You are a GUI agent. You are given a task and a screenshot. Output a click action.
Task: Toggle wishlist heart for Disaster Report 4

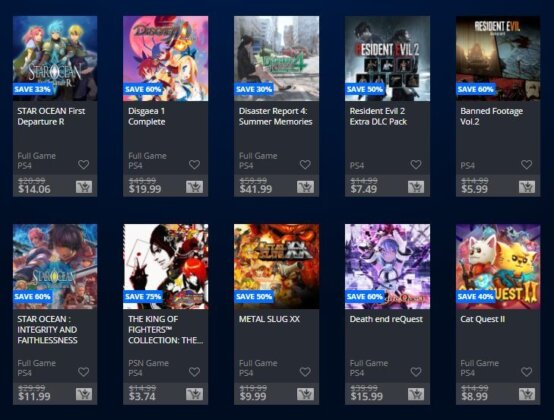point(305,164)
